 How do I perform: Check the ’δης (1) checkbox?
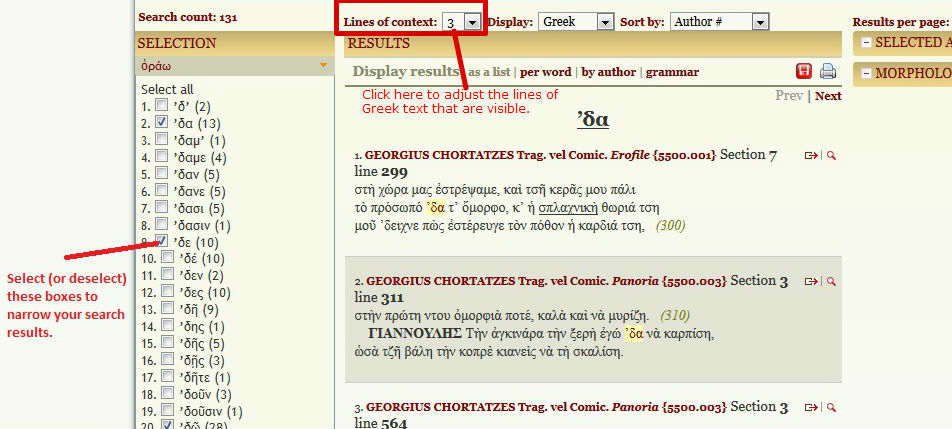[167, 325]
